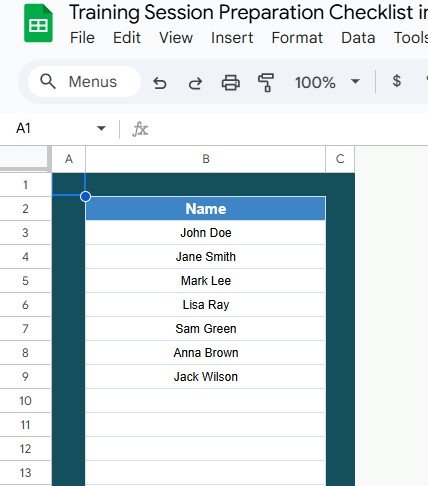Open the Insert menu
The image size is (428, 486).
(x=232, y=38)
